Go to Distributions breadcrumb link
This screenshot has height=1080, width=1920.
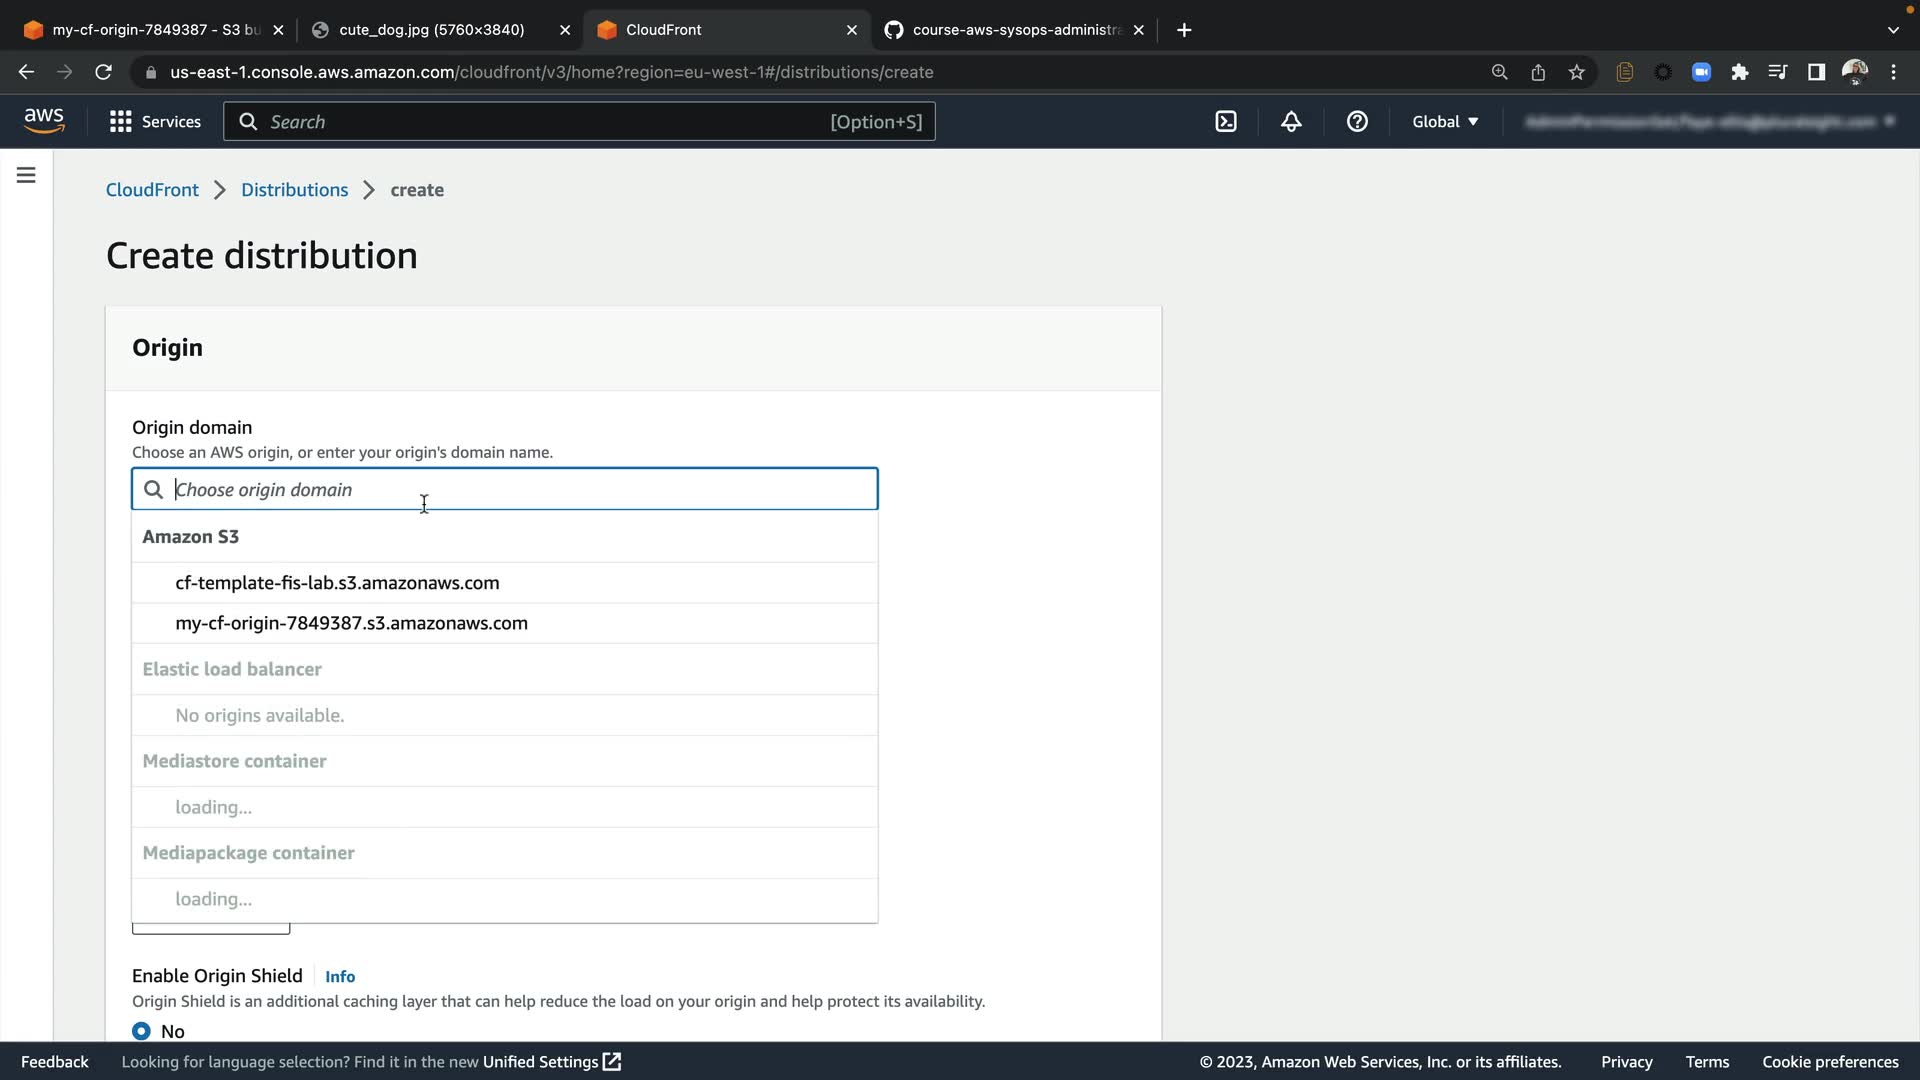294,190
